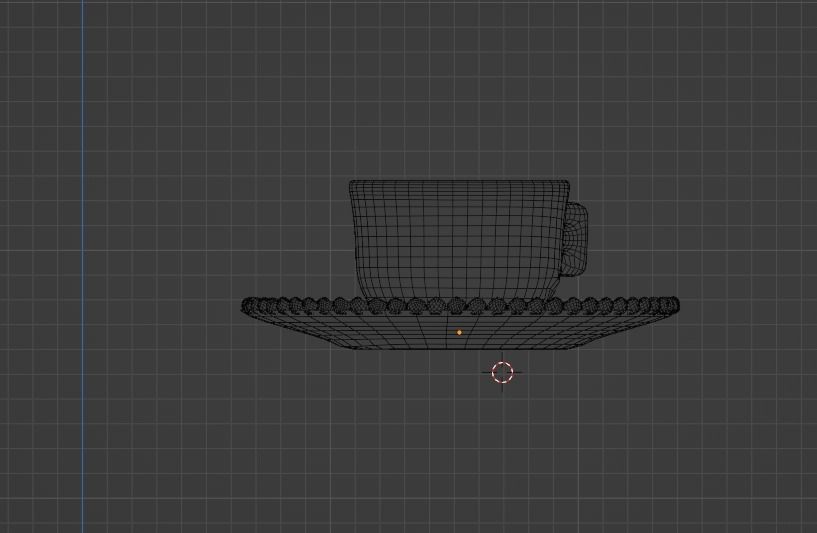The image size is (817, 533).
Task: Select the orange object origin point
Action: tap(459, 332)
